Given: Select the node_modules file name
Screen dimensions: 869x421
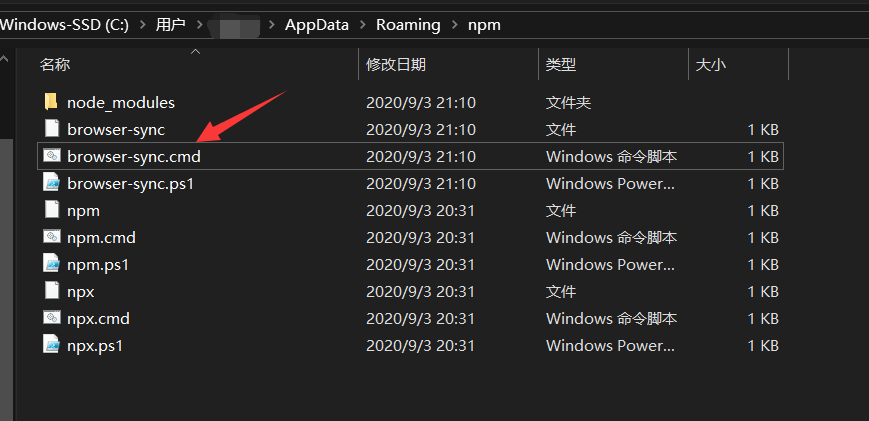Looking at the screenshot, I should point(121,102).
